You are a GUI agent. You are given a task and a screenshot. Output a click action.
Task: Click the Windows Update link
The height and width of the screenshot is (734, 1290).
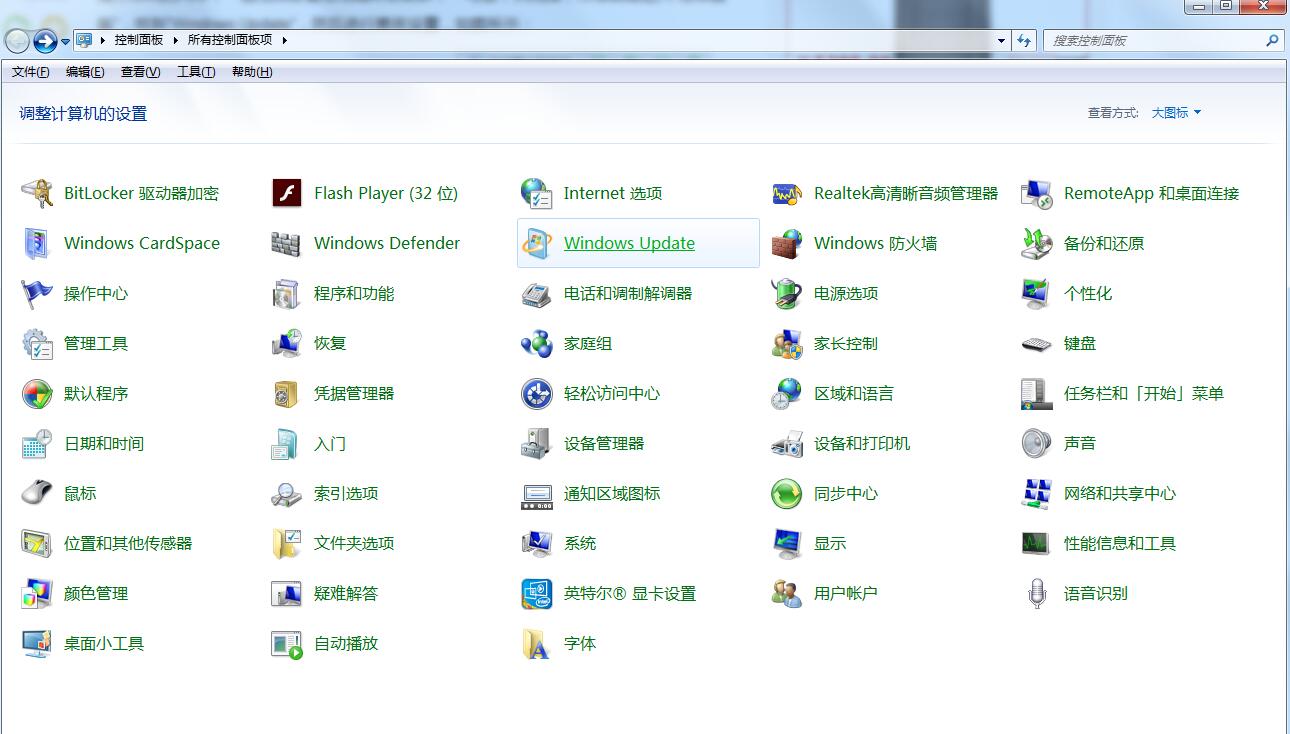(x=629, y=243)
